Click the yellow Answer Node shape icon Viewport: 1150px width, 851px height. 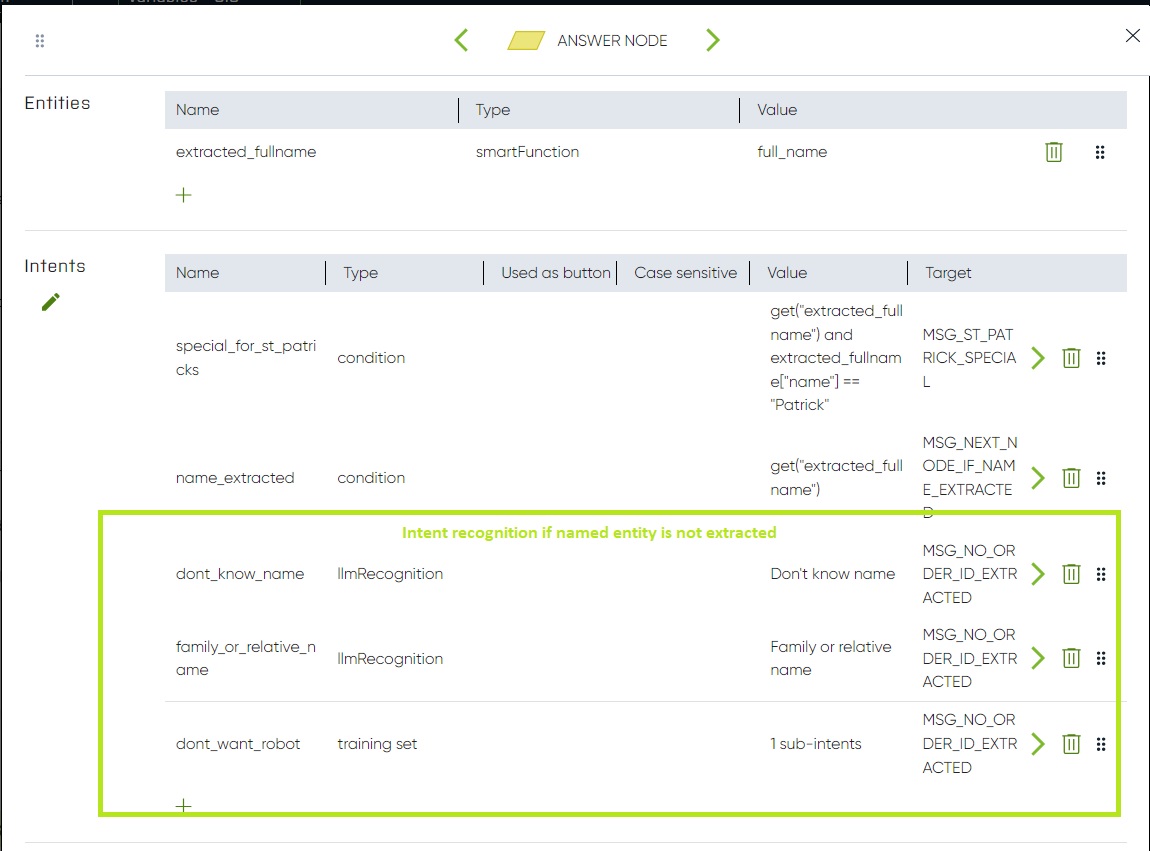(526, 41)
